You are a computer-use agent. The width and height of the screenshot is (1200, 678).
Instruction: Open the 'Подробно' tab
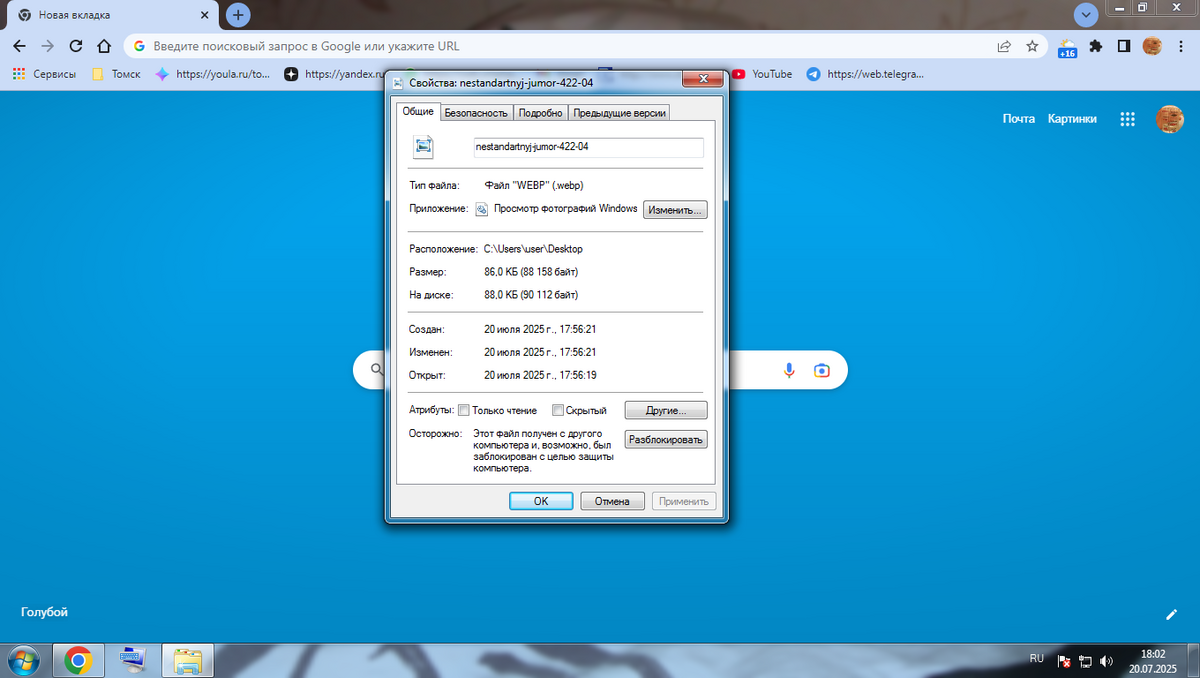tap(541, 113)
